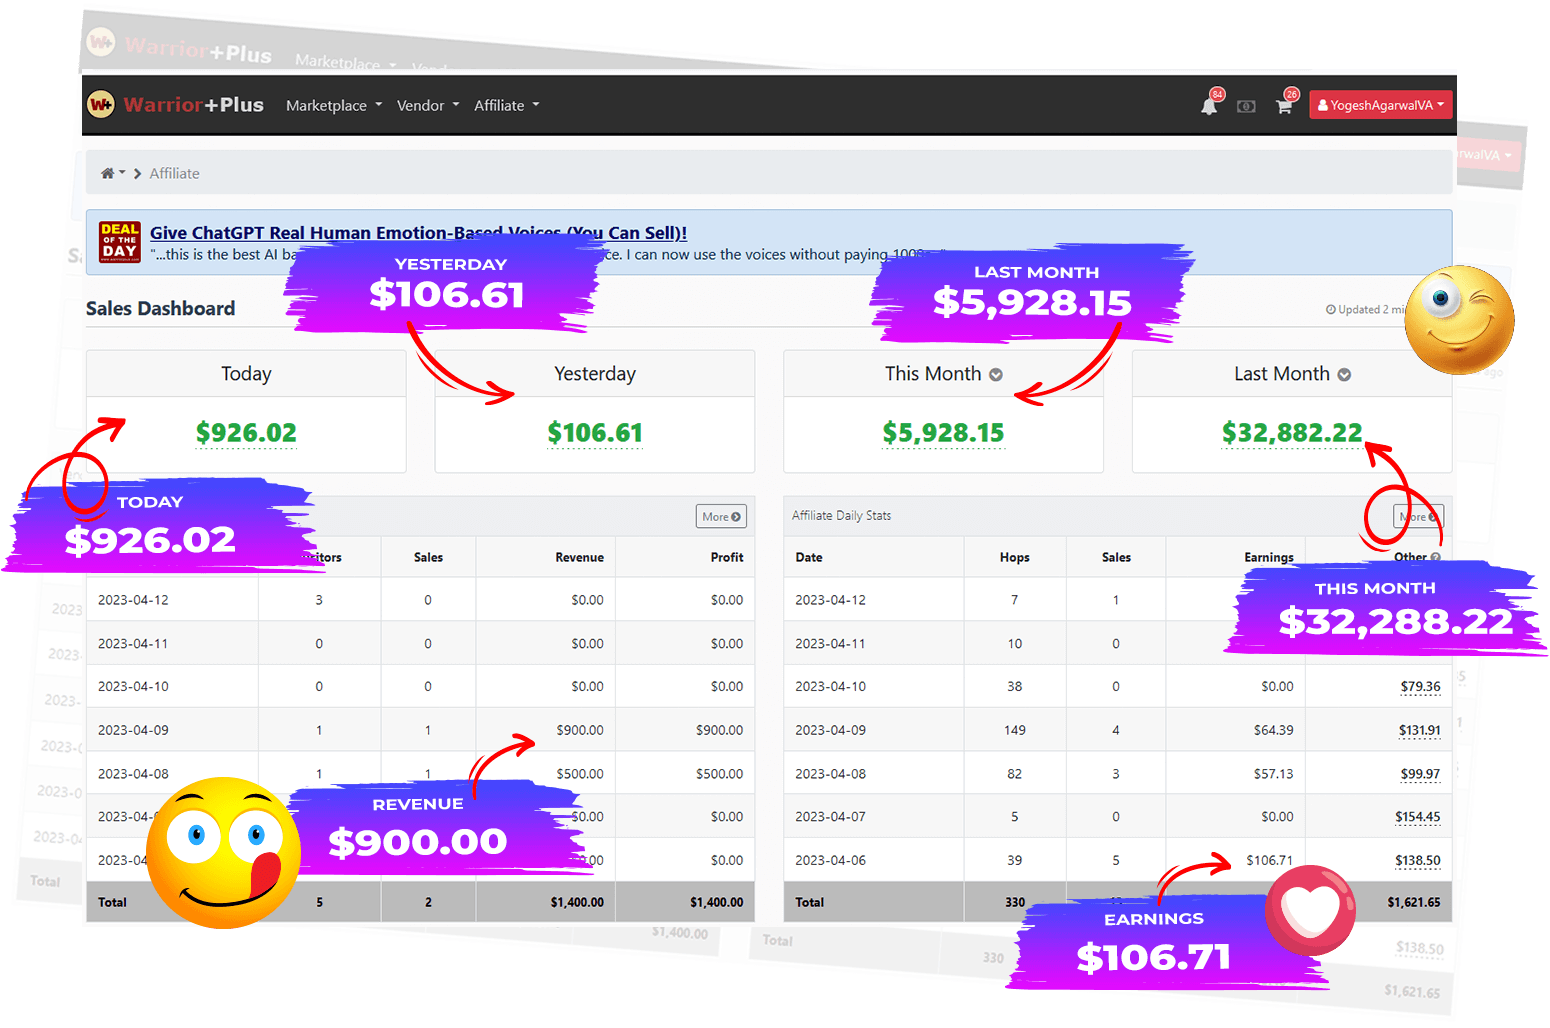Image resolution: width=1550 pixels, height=1028 pixels.
Task: Click the help icon beside Other column
Action: [1436, 557]
